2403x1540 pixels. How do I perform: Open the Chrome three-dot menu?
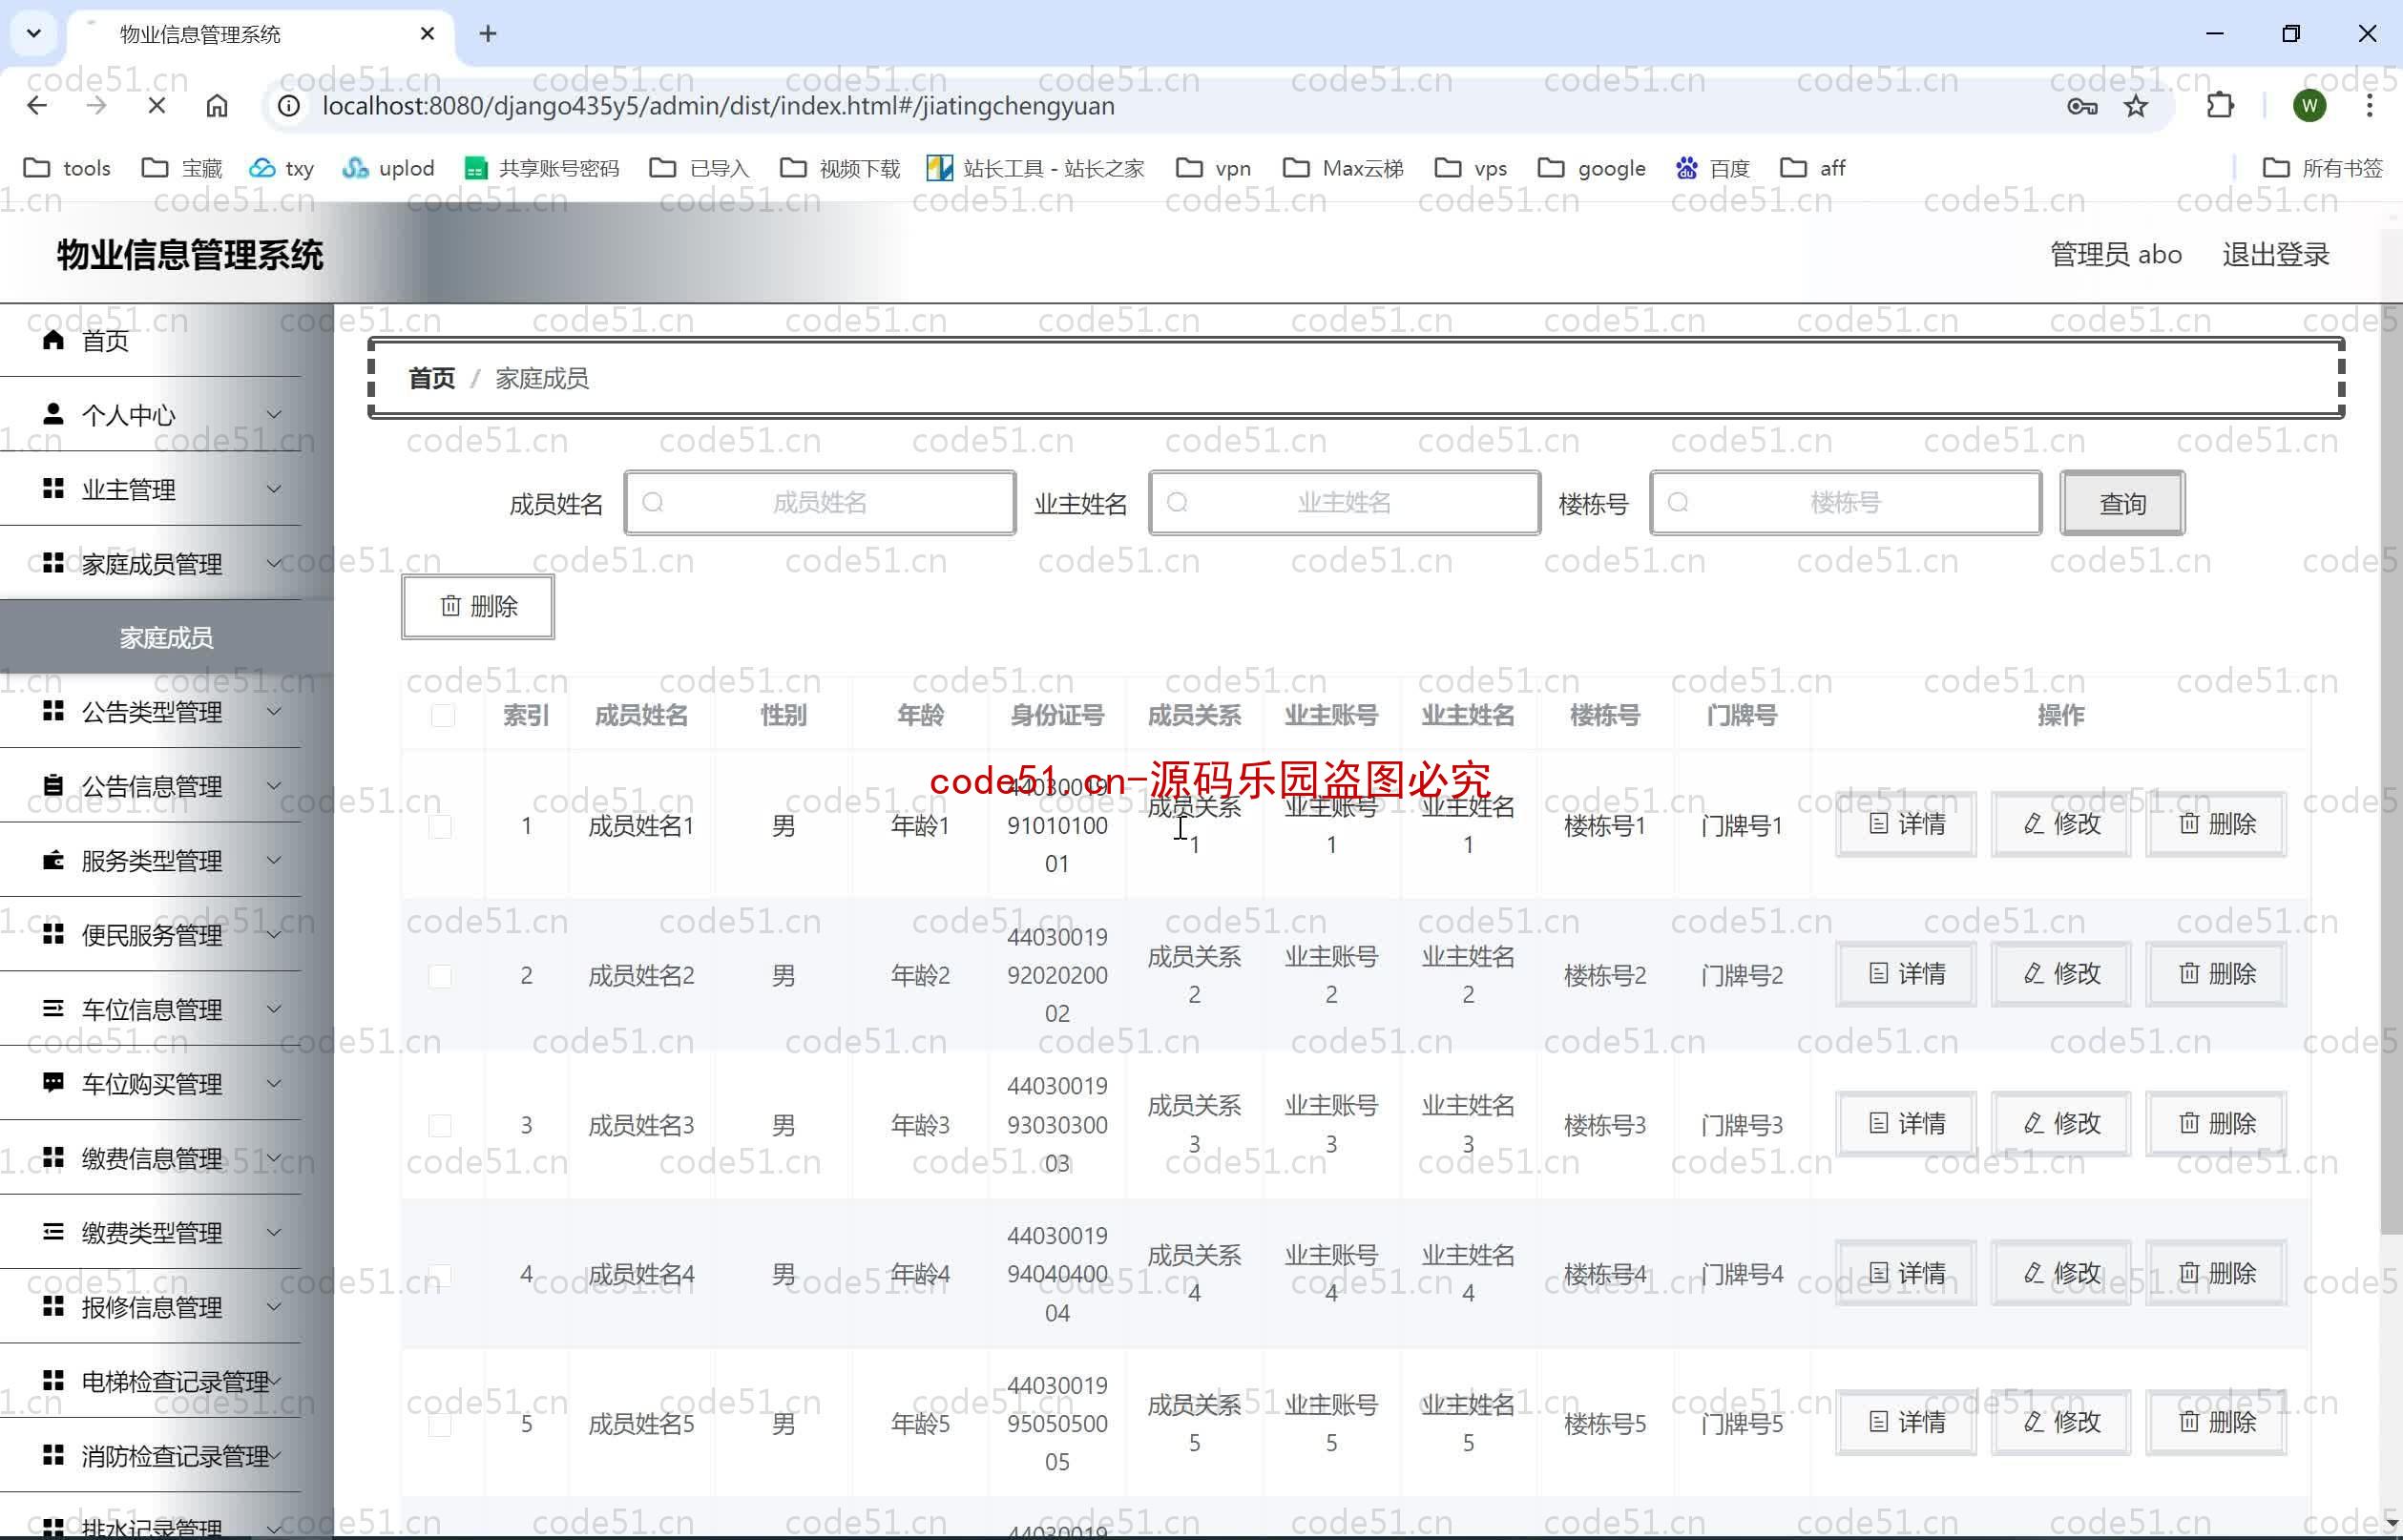click(x=2369, y=106)
